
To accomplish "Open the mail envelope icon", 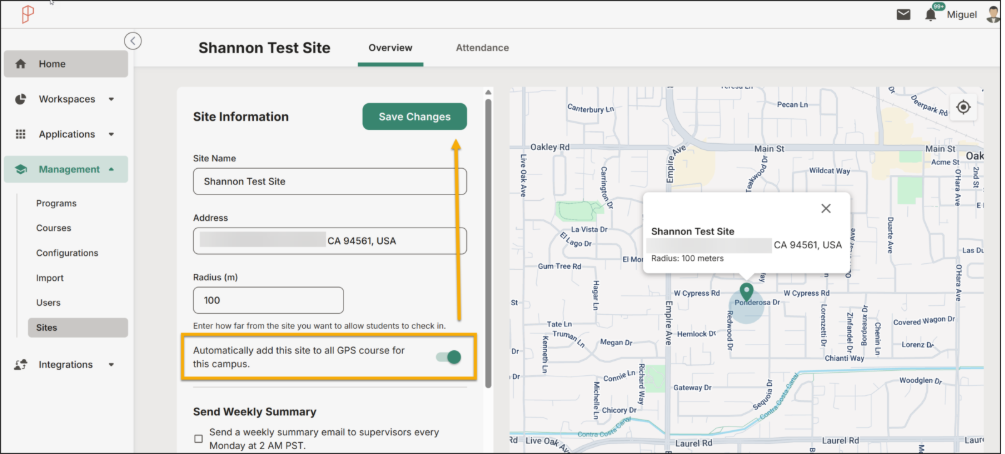I will [903, 15].
